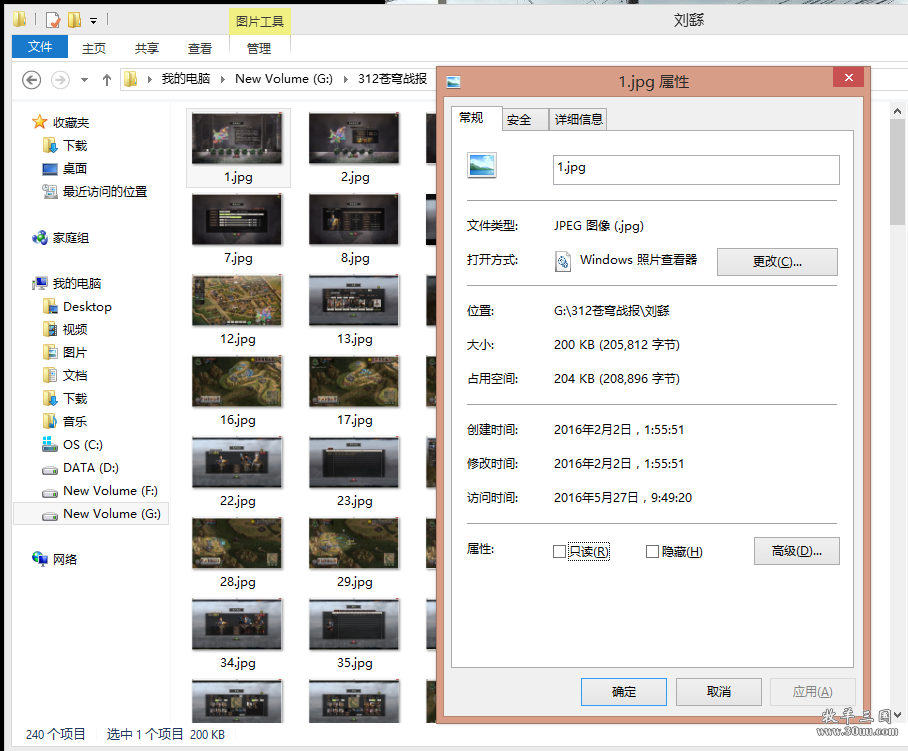Click the 取消 button
This screenshot has height=751, width=908.
(x=719, y=692)
